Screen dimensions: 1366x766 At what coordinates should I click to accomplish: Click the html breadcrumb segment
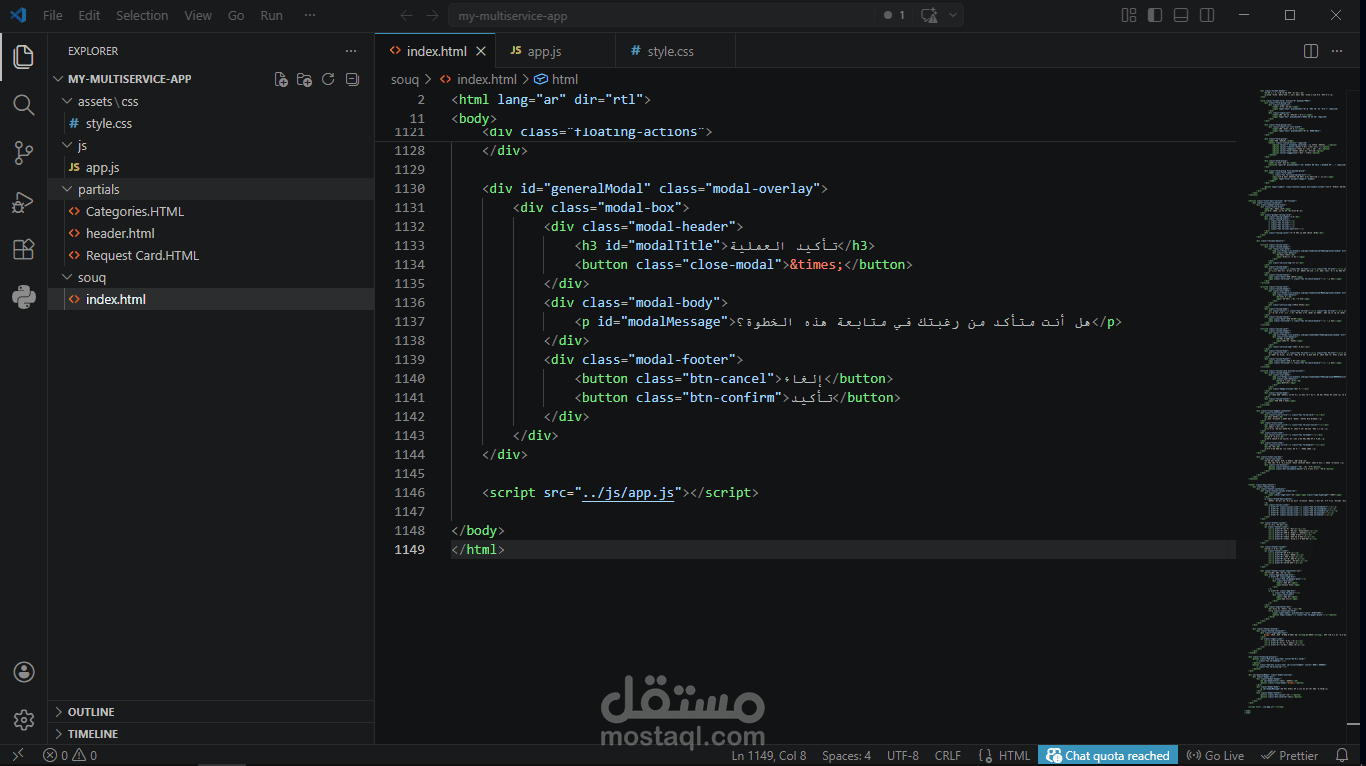556,79
